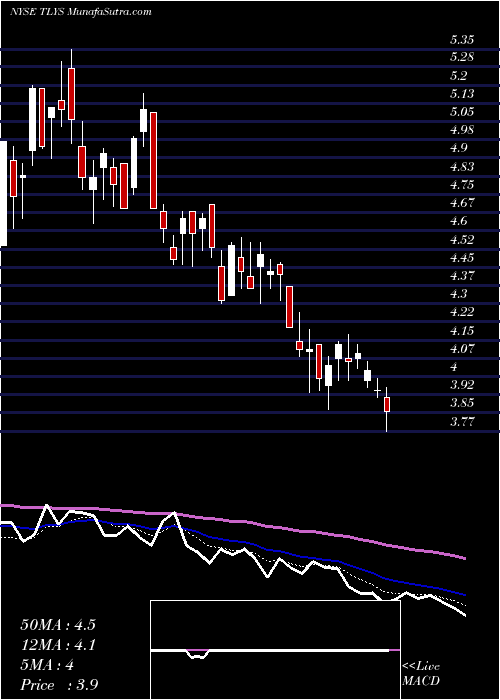Click the 4.15 price axis label
The width and height of the screenshot is (500, 700).
[x=462, y=331]
